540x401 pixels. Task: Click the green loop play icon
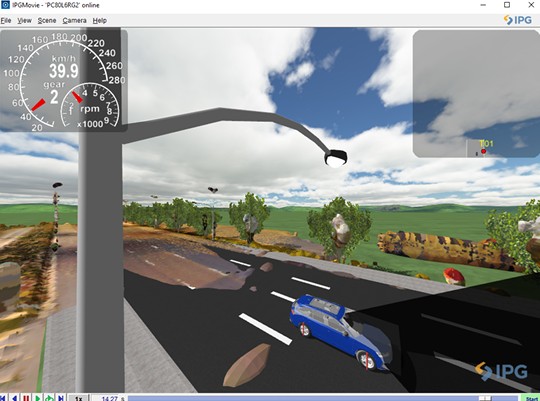[x=49, y=398]
